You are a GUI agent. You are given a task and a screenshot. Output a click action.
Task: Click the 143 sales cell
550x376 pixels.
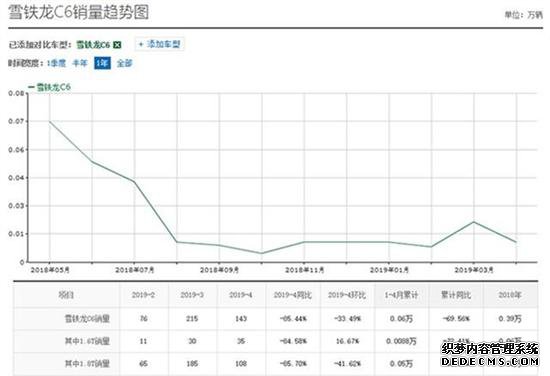pos(241,318)
